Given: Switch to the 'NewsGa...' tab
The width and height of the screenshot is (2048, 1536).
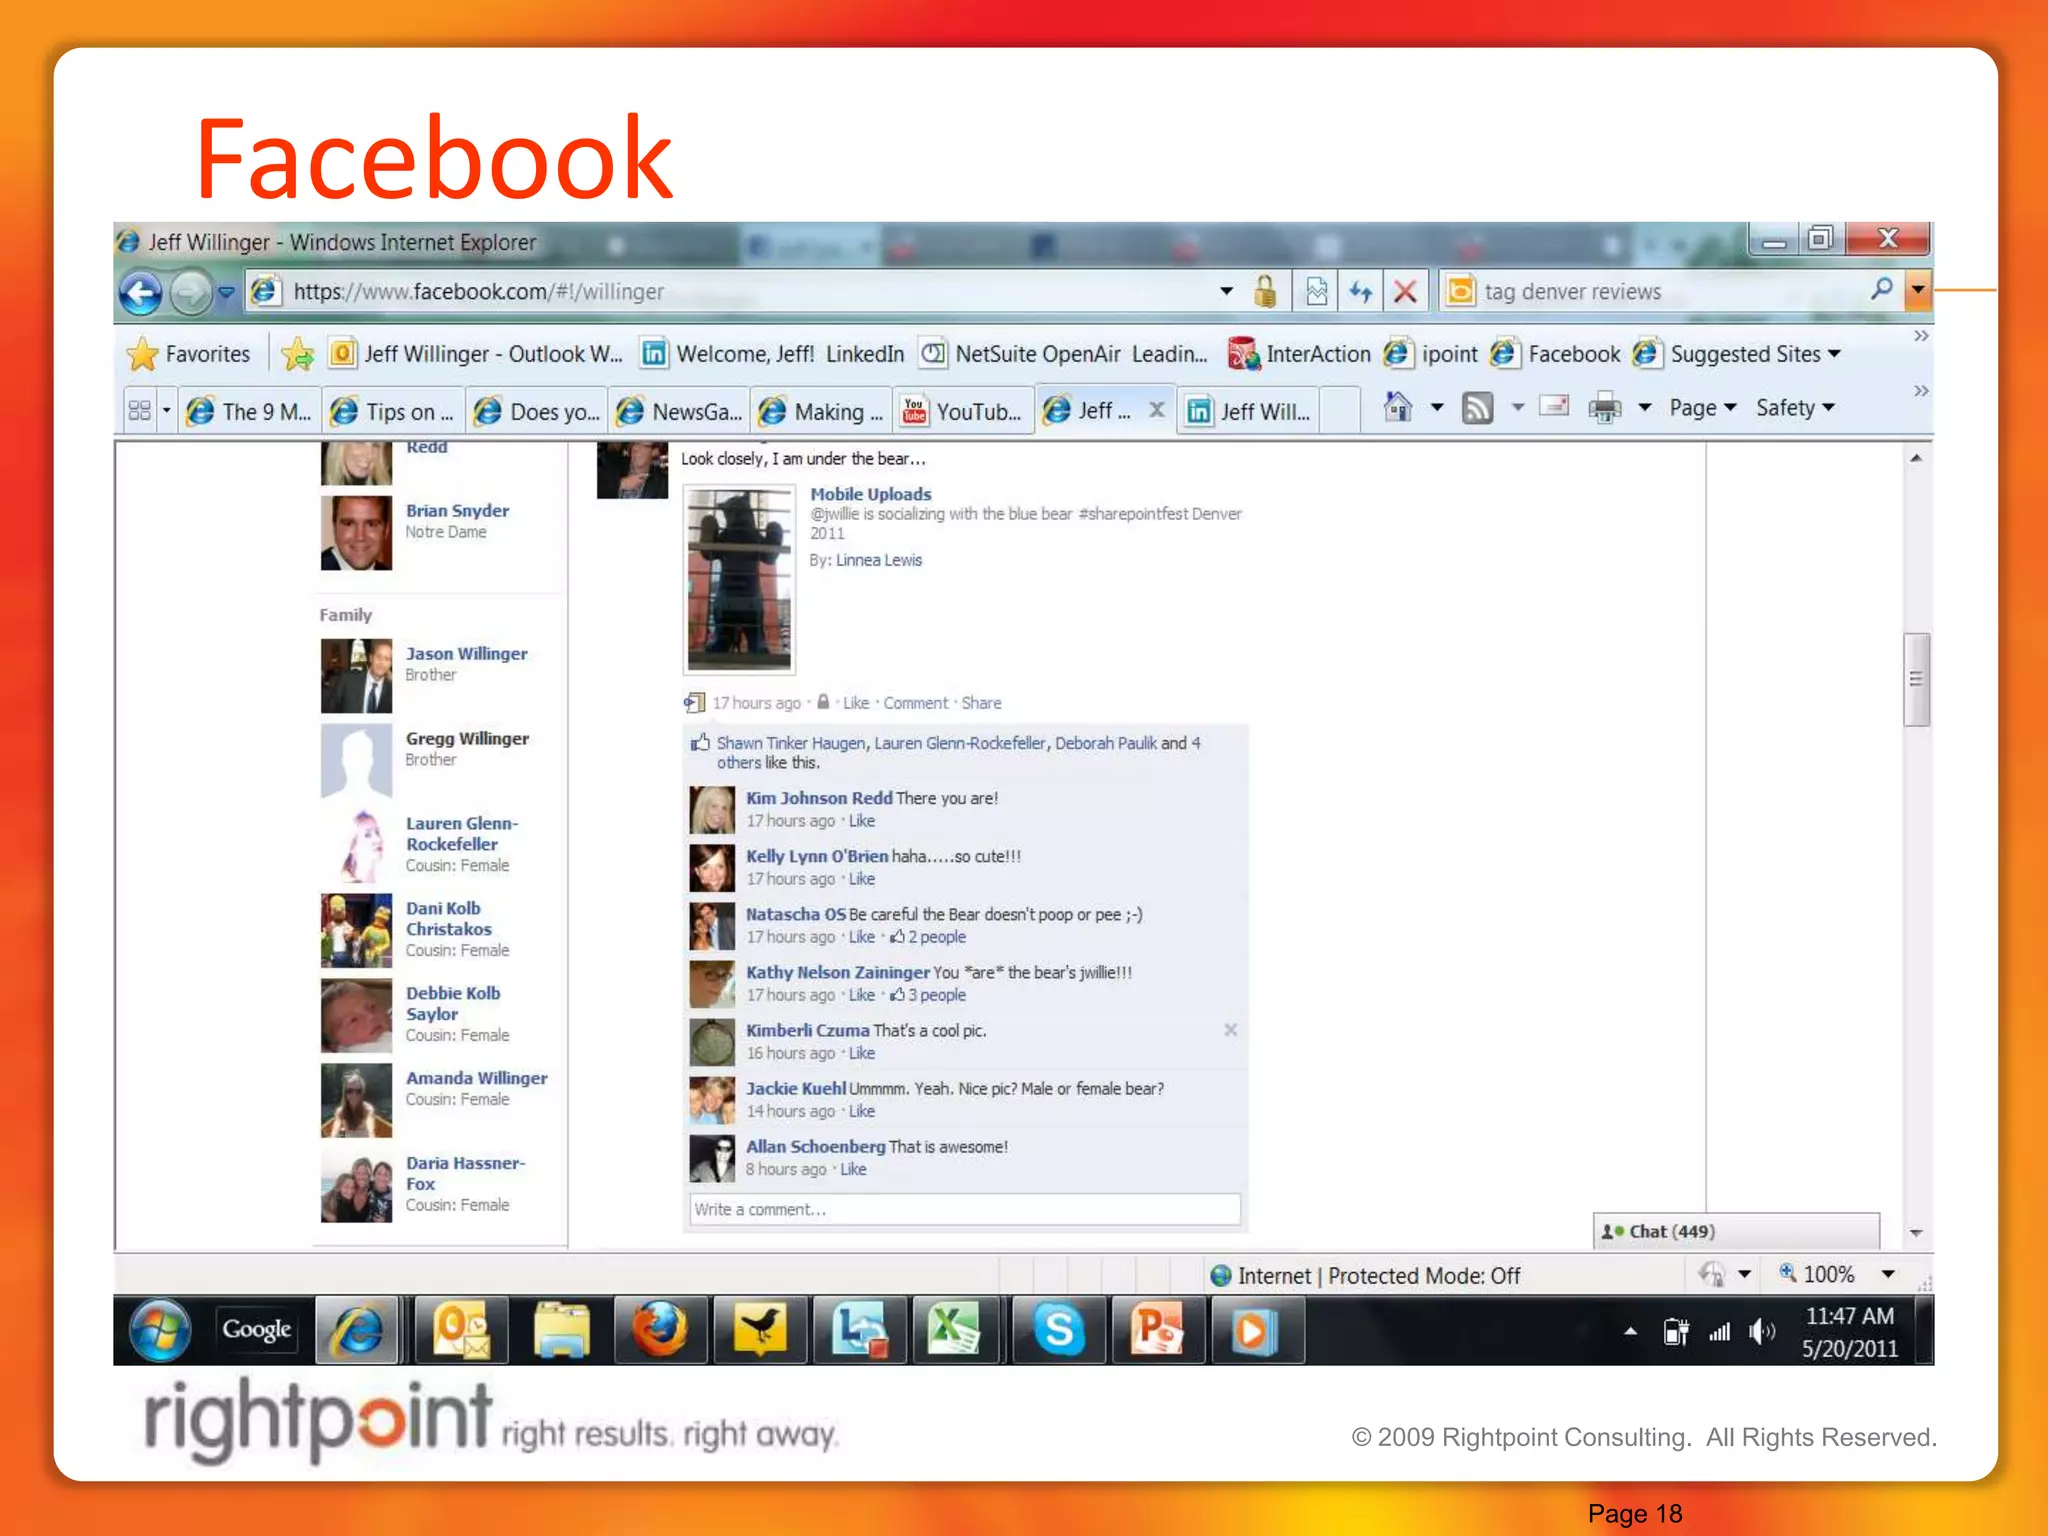Looking at the screenshot, I should (x=680, y=411).
